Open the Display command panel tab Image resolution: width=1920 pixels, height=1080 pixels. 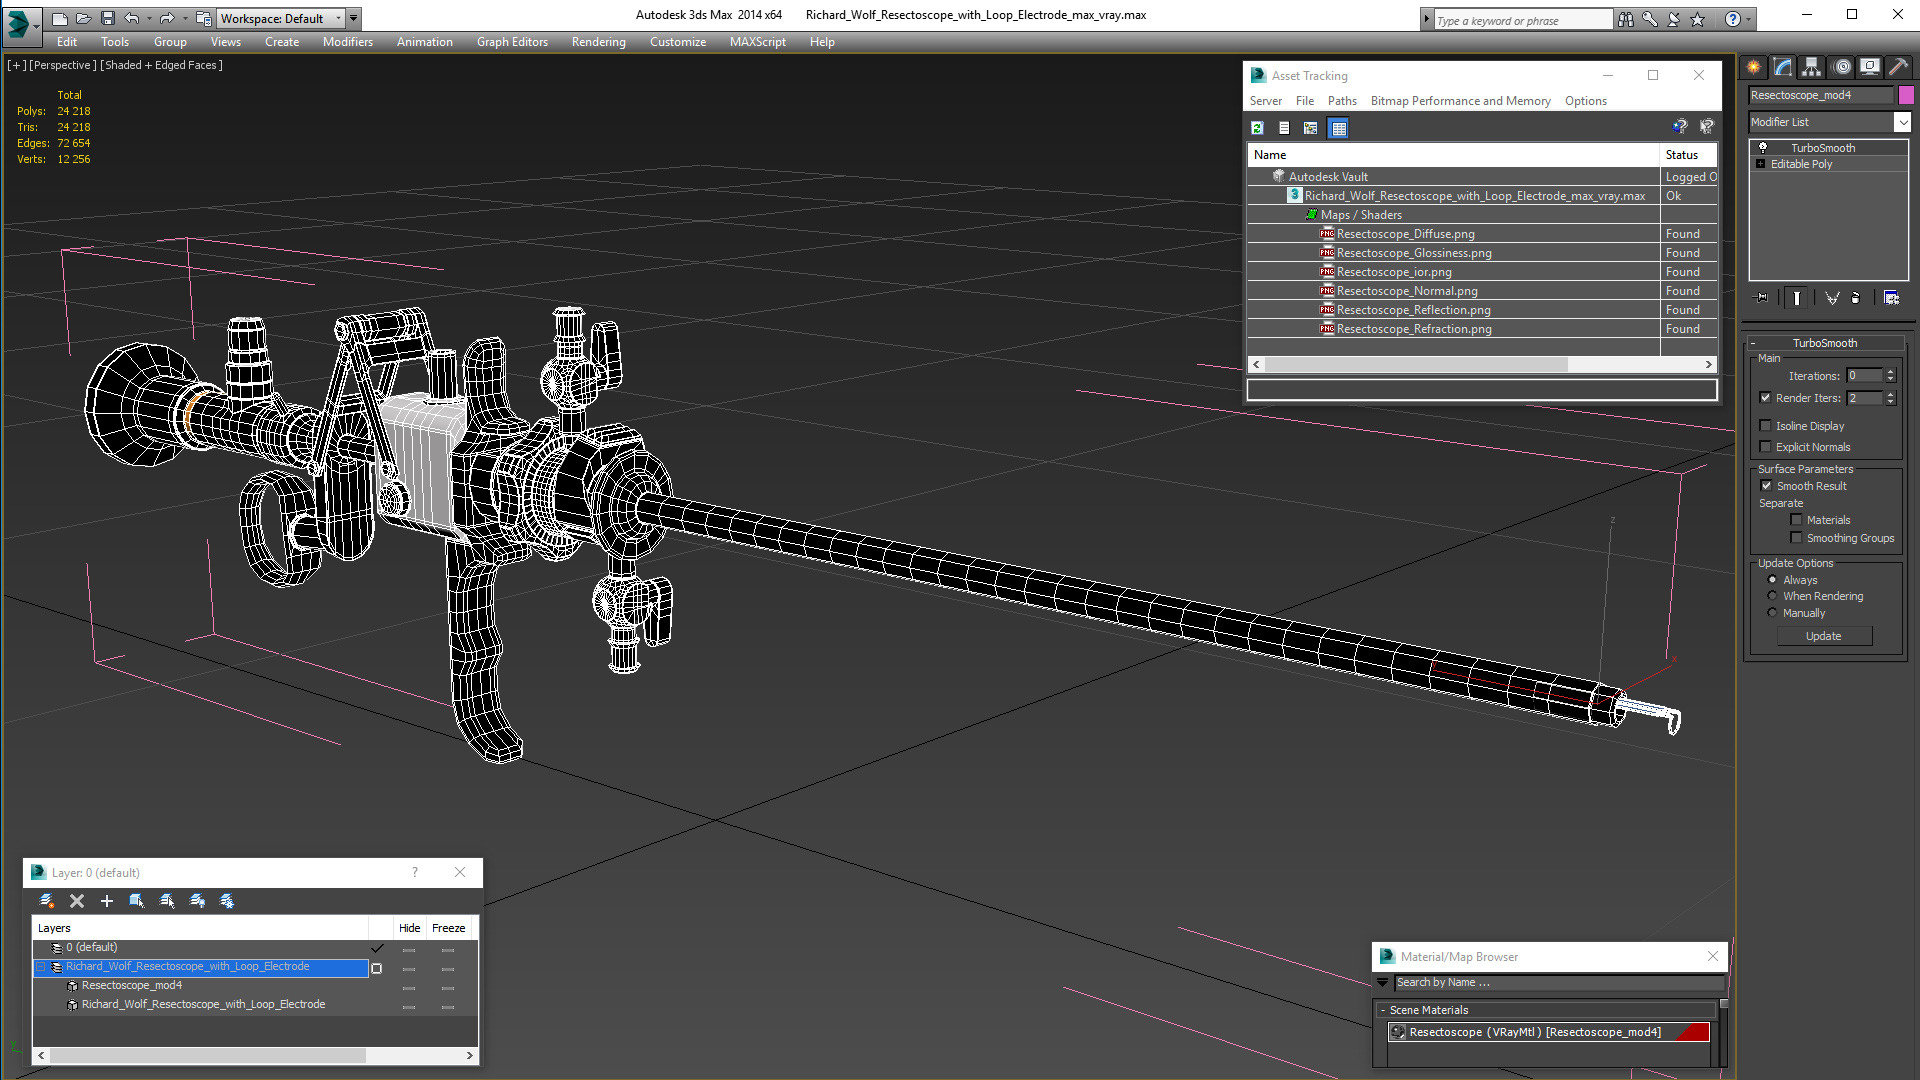[x=1870, y=67]
